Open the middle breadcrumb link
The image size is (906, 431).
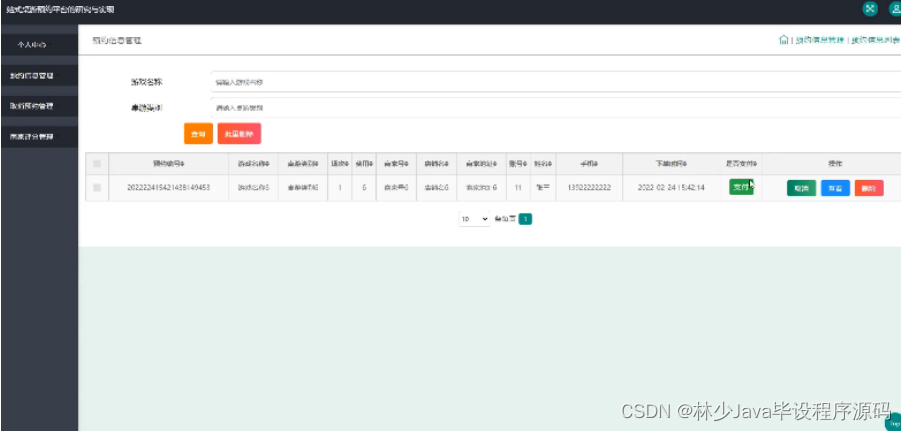point(819,40)
